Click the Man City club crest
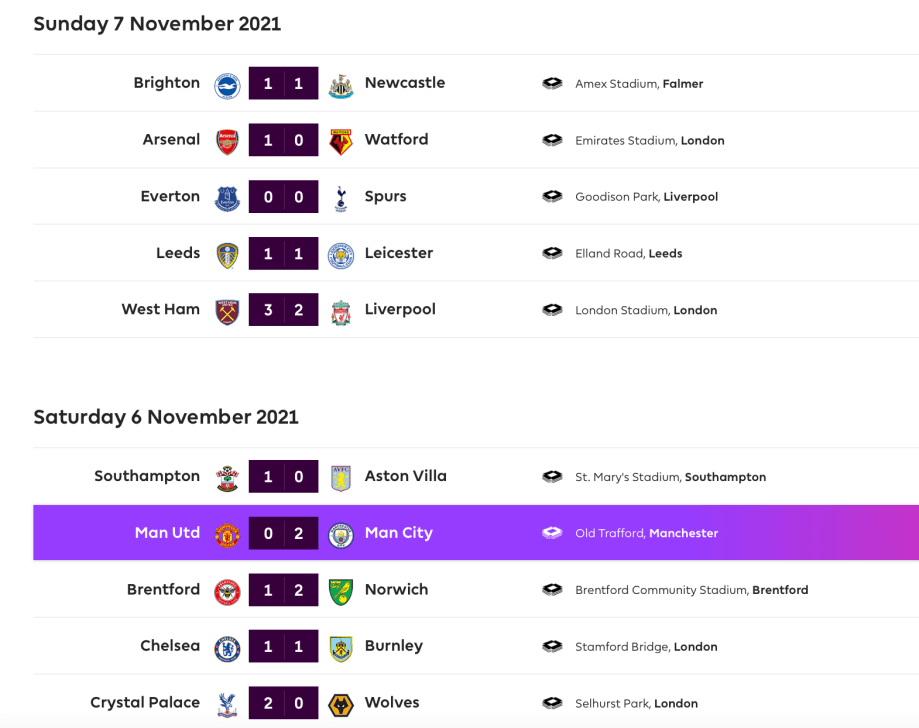The width and height of the screenshot is (919, 728). click(x=341, y=534)
